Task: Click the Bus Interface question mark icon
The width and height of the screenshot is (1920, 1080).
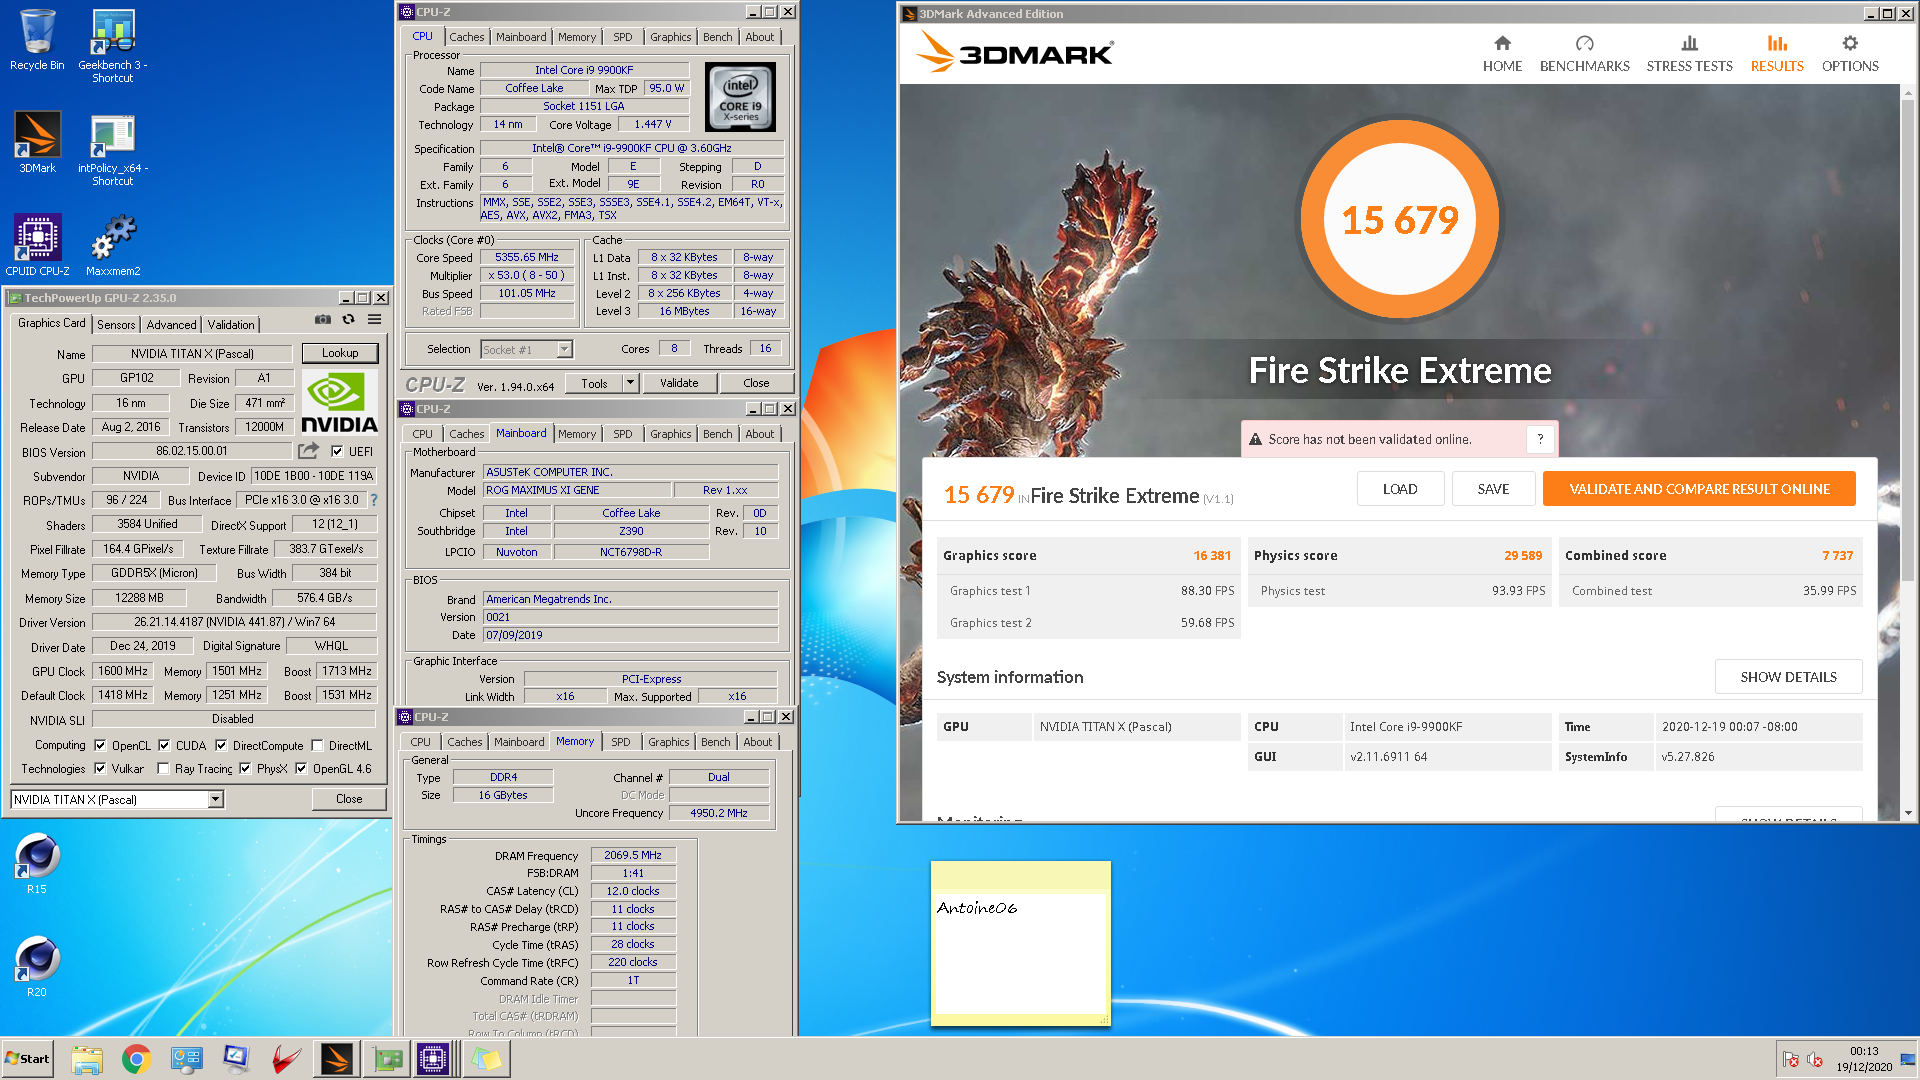Action: (374, 500)
